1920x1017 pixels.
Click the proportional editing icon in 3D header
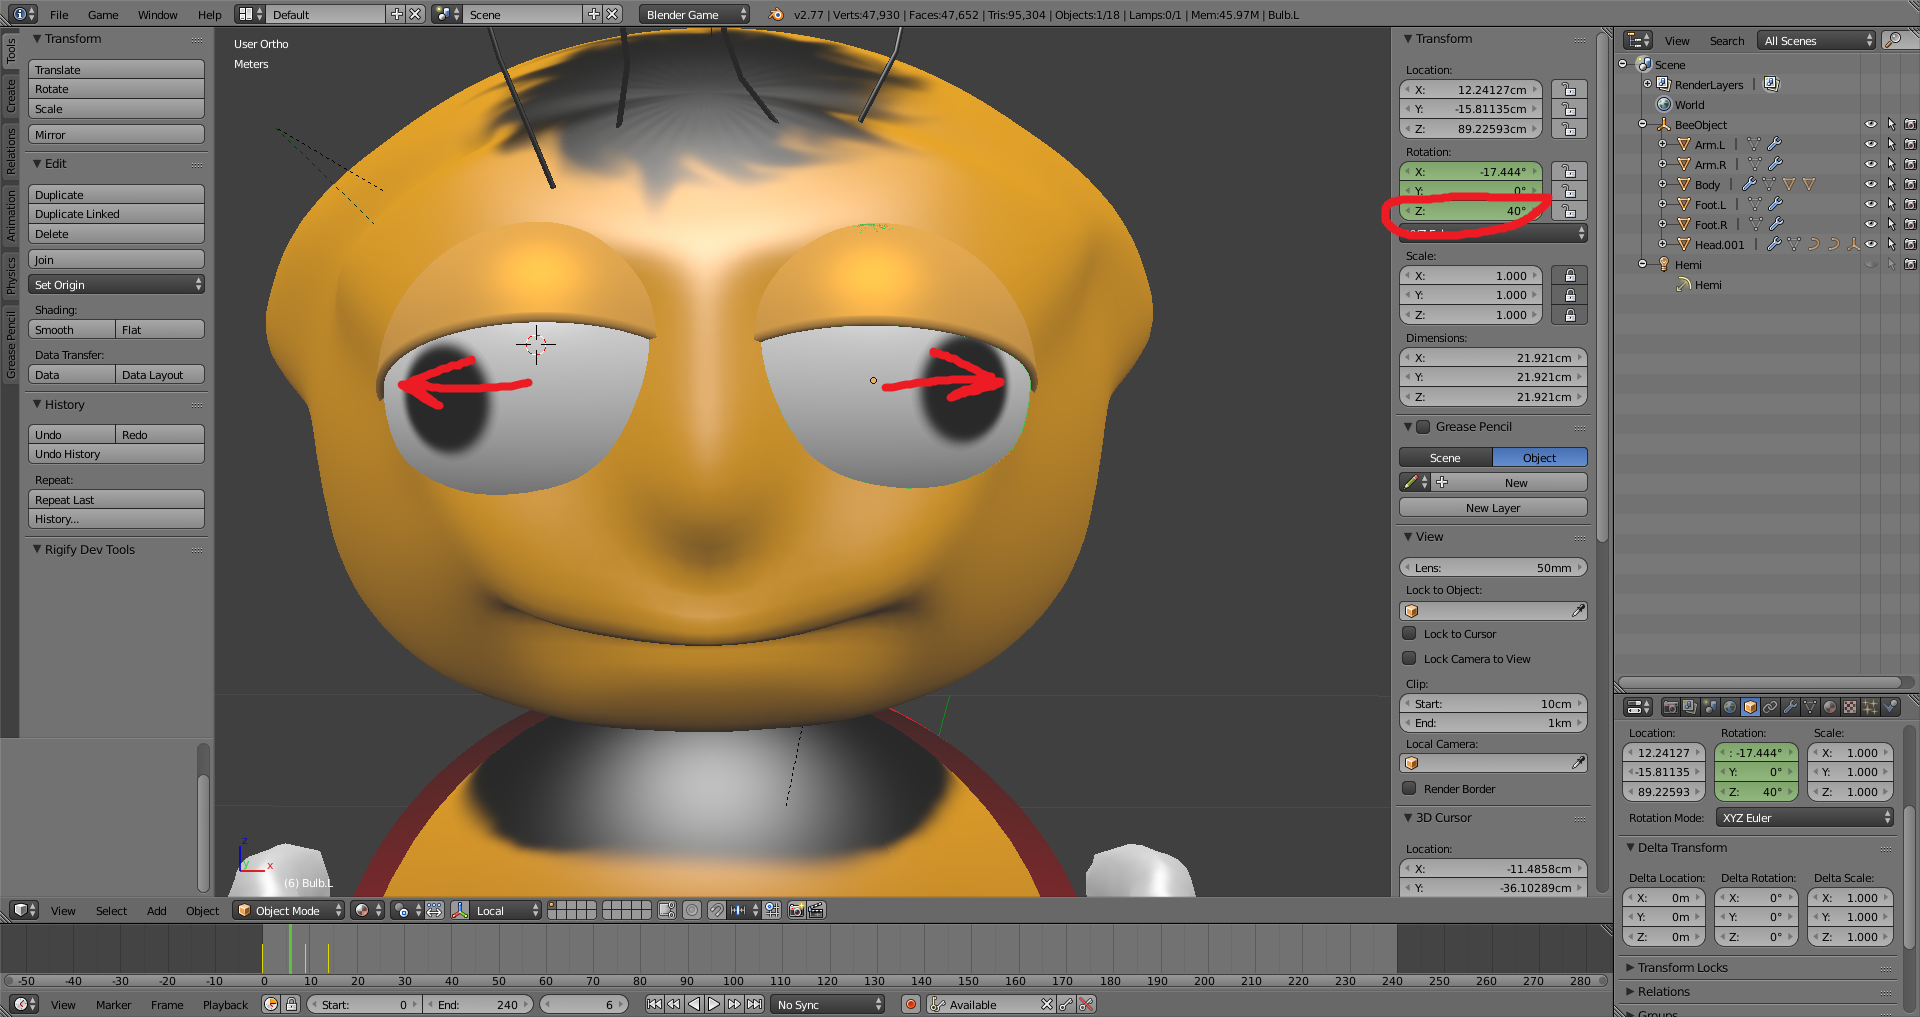[x=692, y=910]
